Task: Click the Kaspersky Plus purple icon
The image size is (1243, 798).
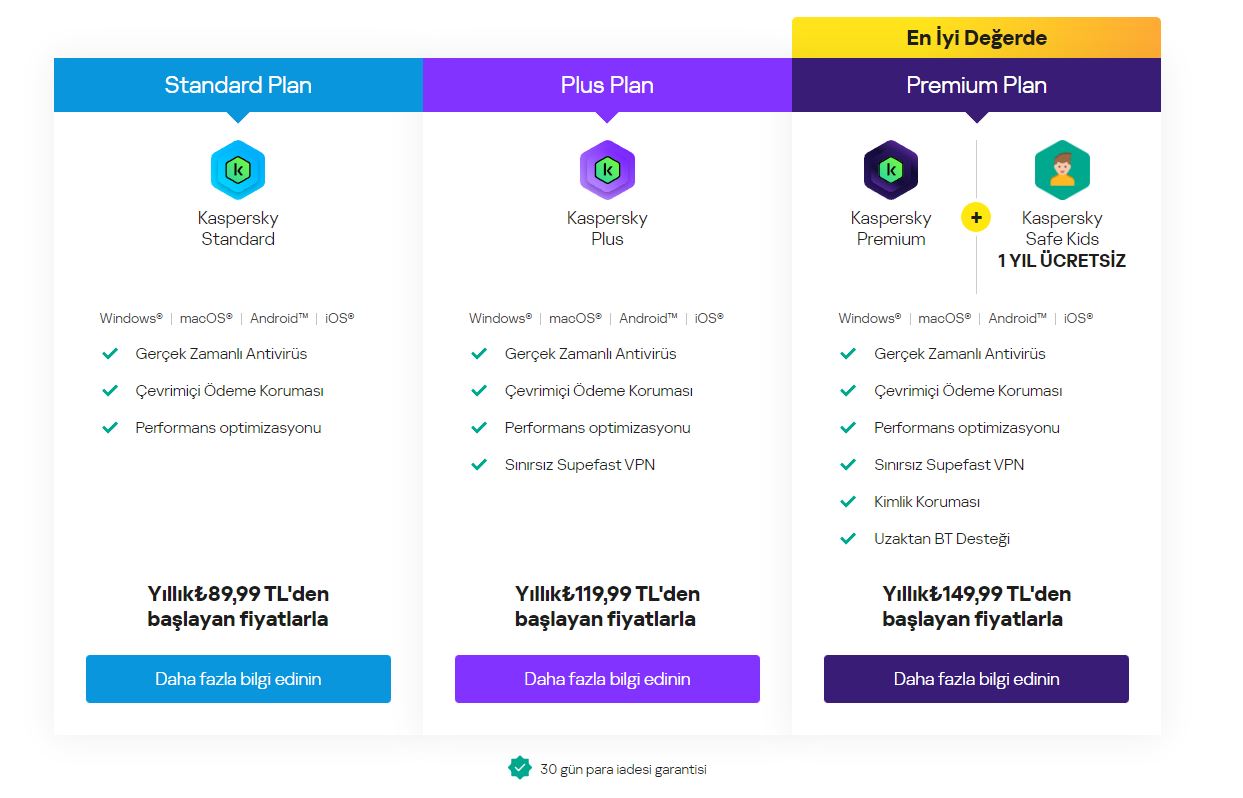Action: 607,170
